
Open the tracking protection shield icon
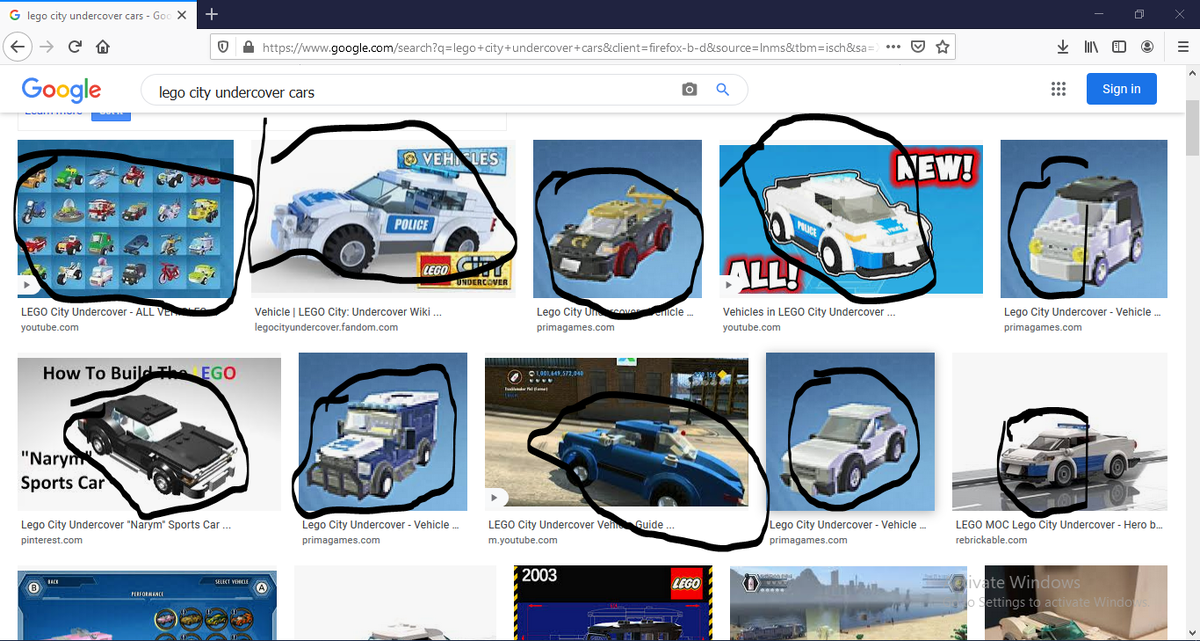pyautogui.click(x=223, y=47)
